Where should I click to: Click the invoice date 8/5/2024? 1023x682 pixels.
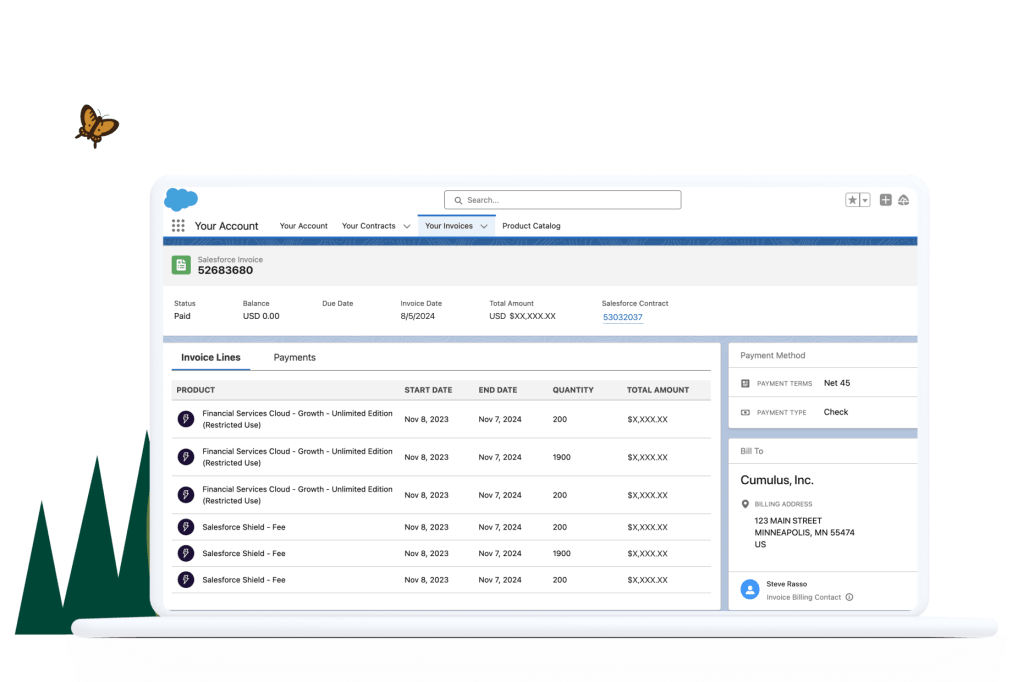pos(418,316)
